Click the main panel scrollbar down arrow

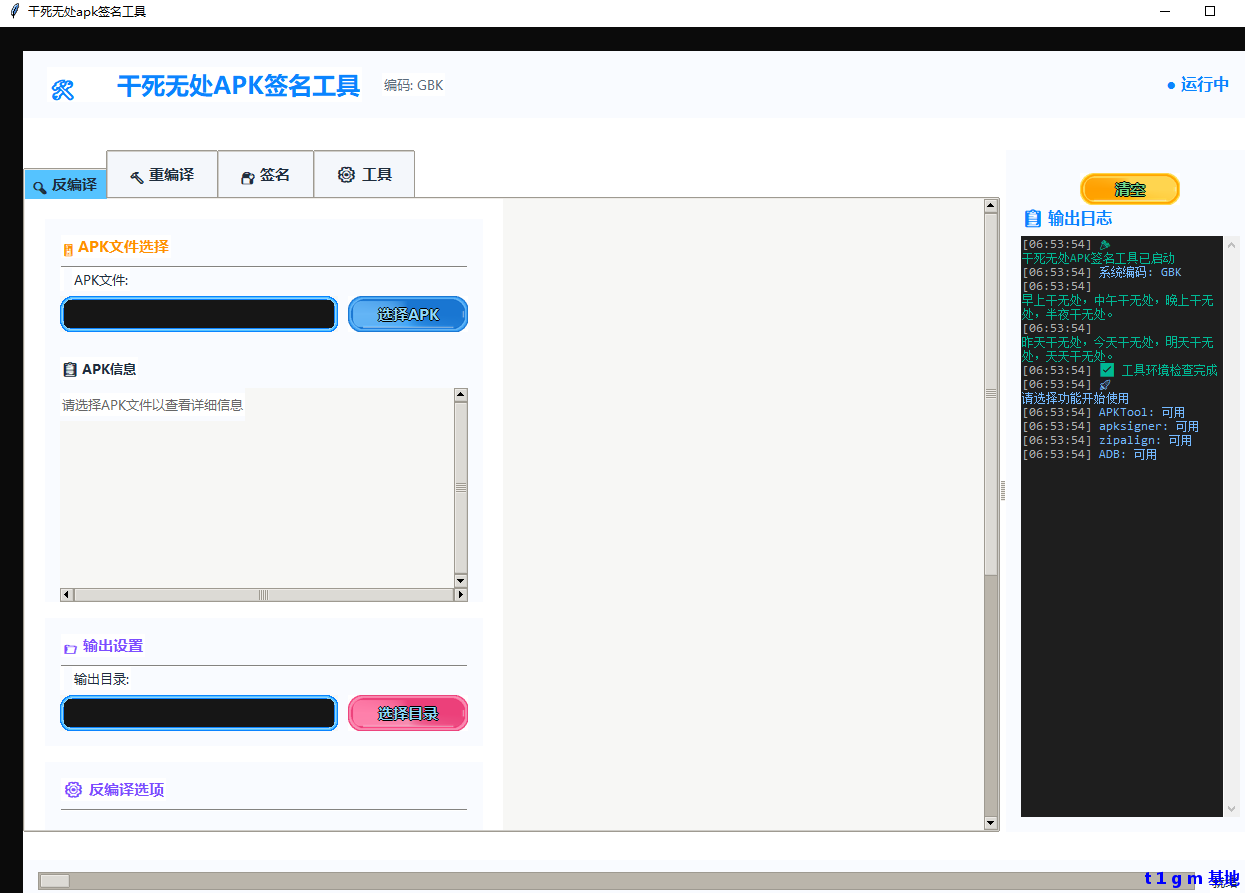[991, 823]
